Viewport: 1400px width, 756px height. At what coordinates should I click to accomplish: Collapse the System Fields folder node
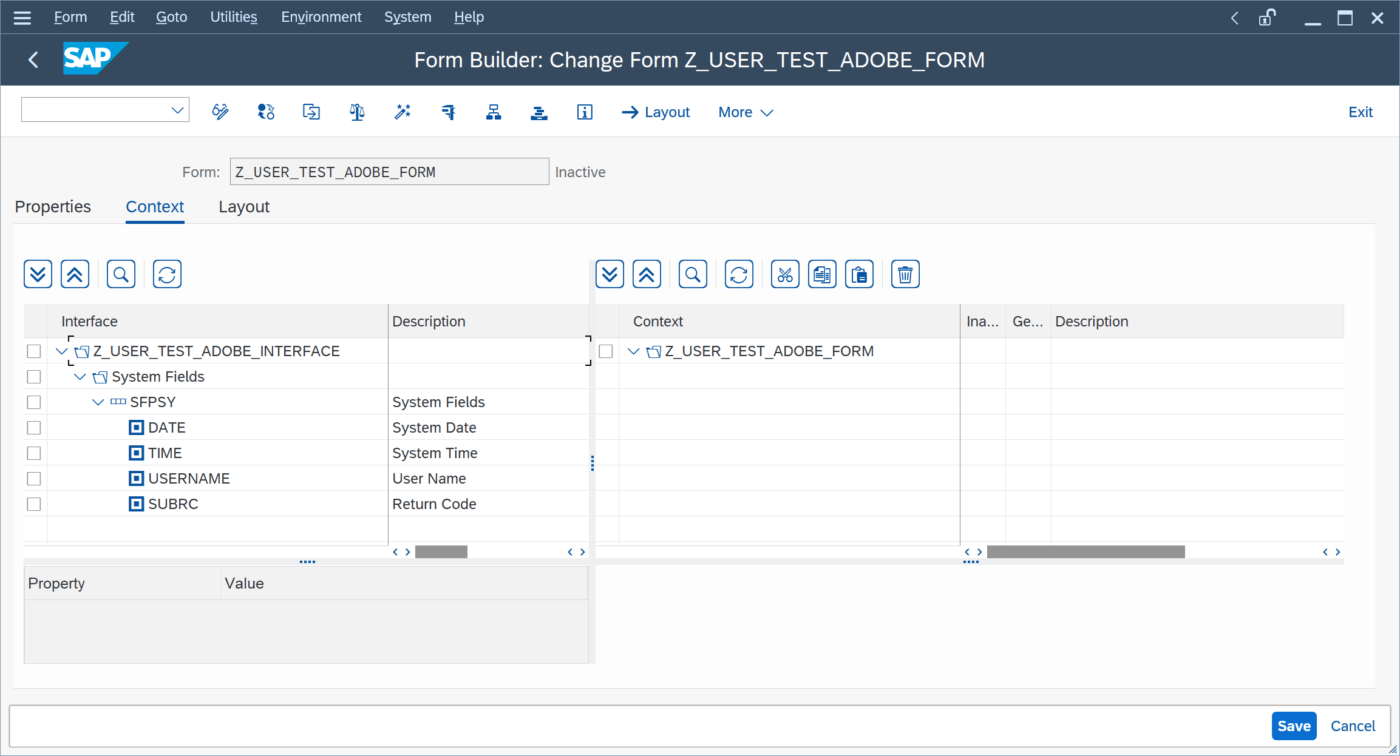click(x=80, y=377)
